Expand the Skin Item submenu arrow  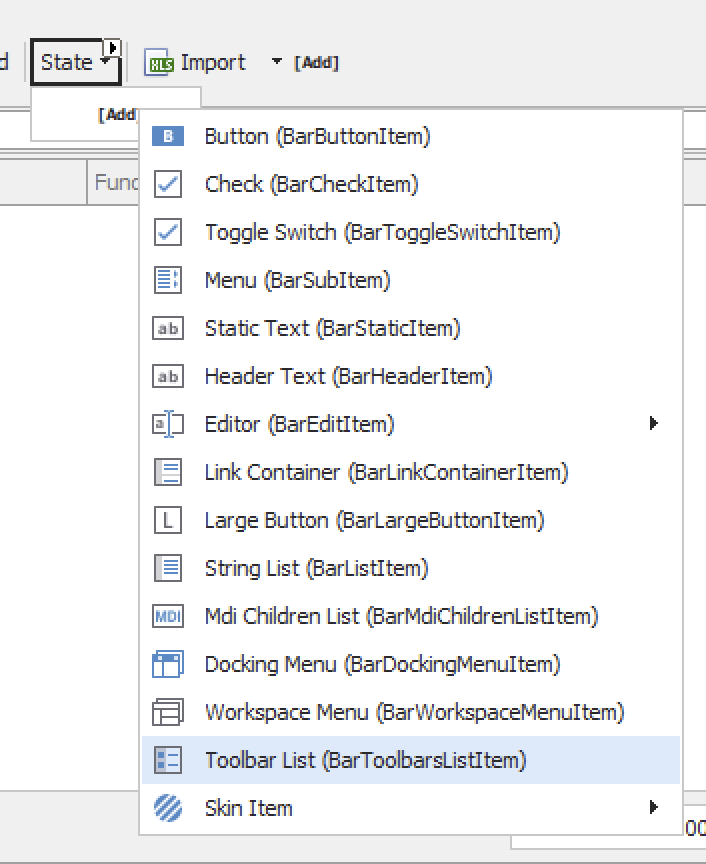pos(654,808)
